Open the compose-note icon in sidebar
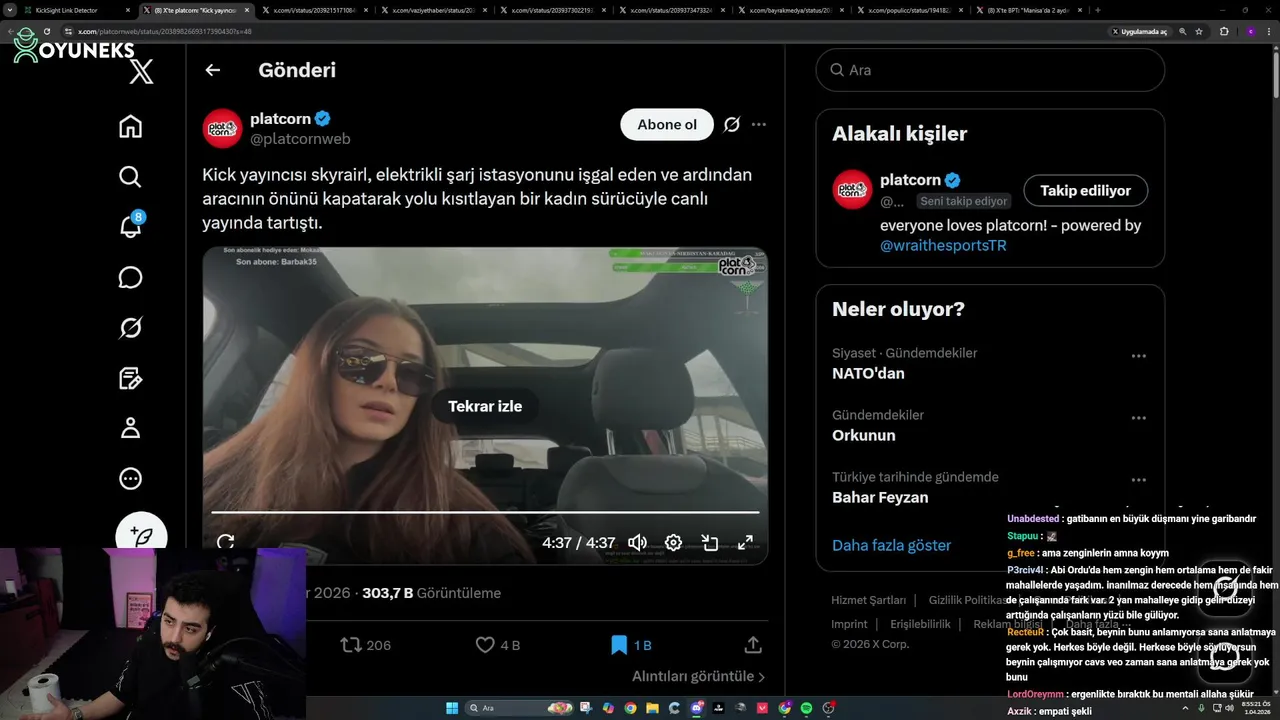This screenshot has height=720, width=1280. [130, 378]
